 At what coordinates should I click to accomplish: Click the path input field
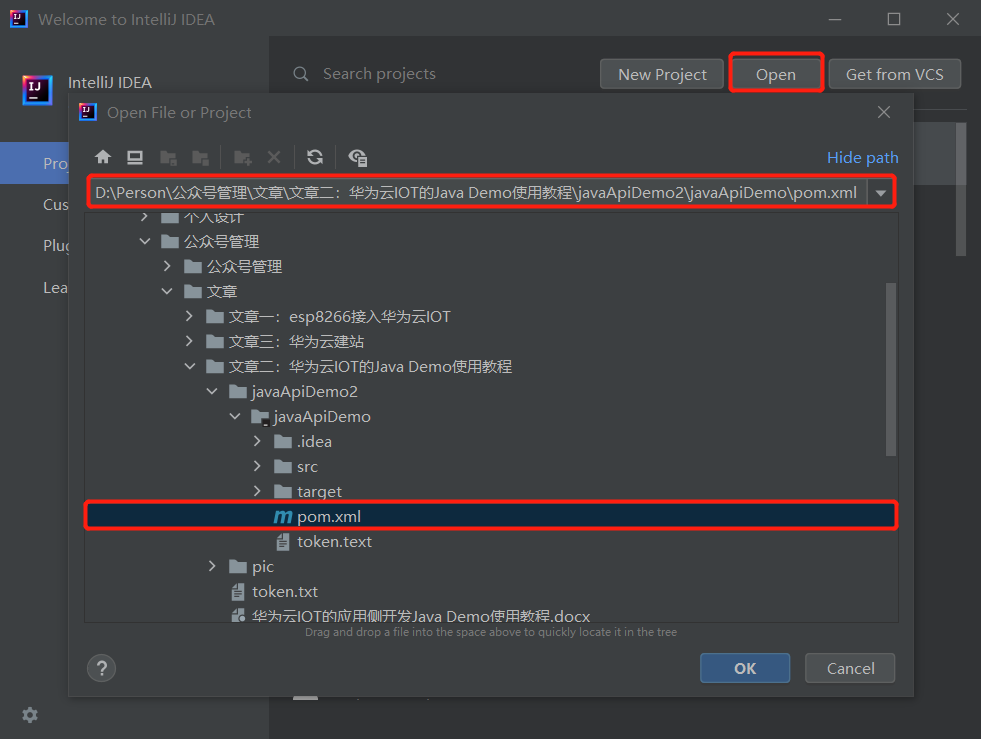click(477, 193)
